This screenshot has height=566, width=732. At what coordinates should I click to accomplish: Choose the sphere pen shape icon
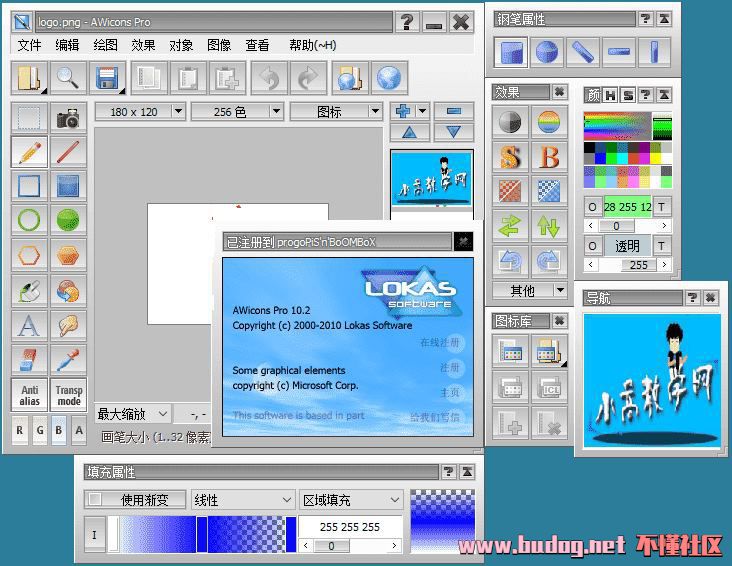coord(547,52)
